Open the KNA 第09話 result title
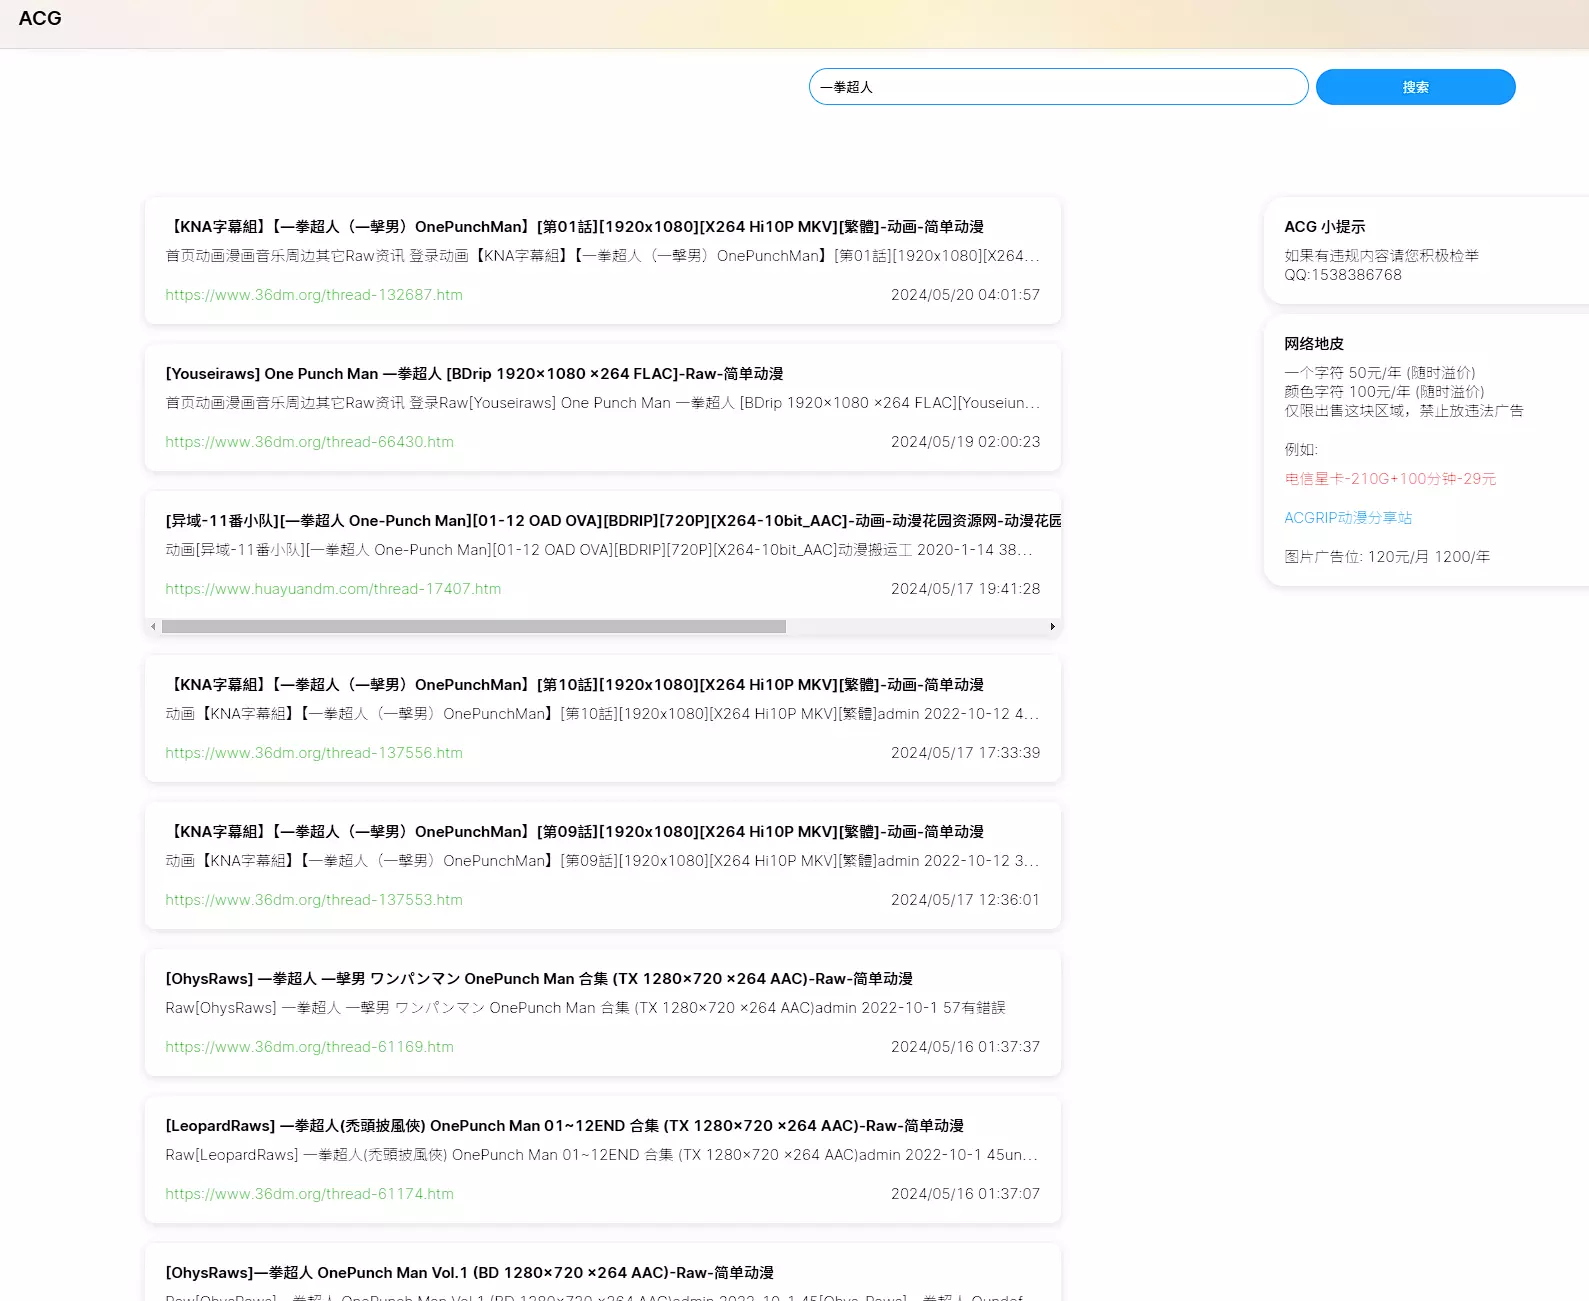This screenshot has width=1589, height=1301. [574, 832]
